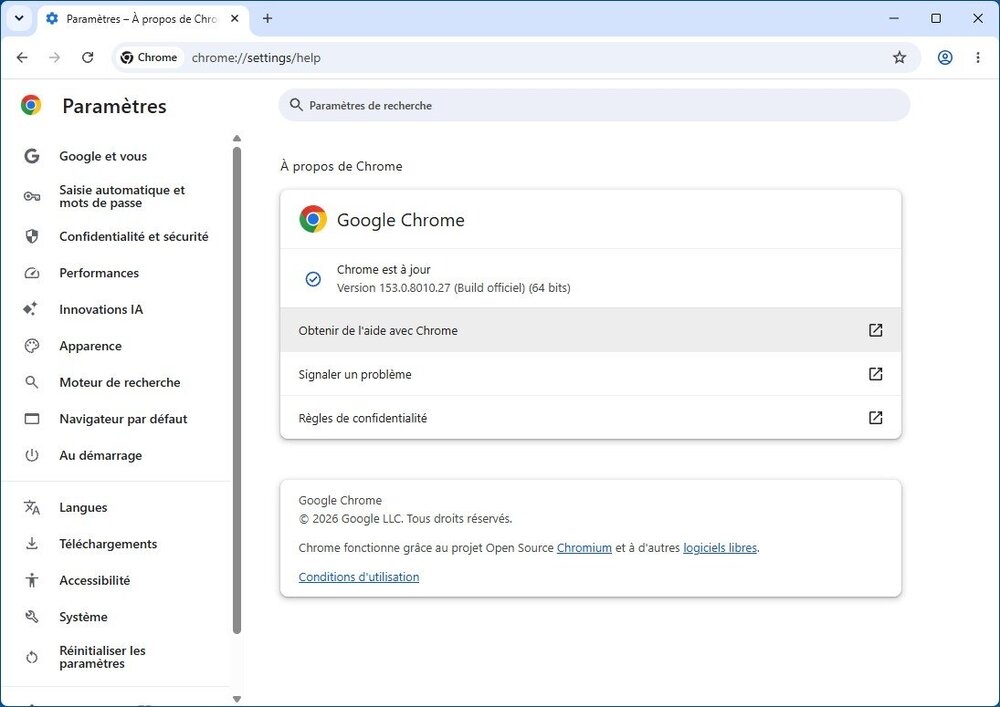Viewport: 1000px width, 707px height.
Task: Click Obtenir de l'aide avec Chrome row
Action: (x=591, y=330)
